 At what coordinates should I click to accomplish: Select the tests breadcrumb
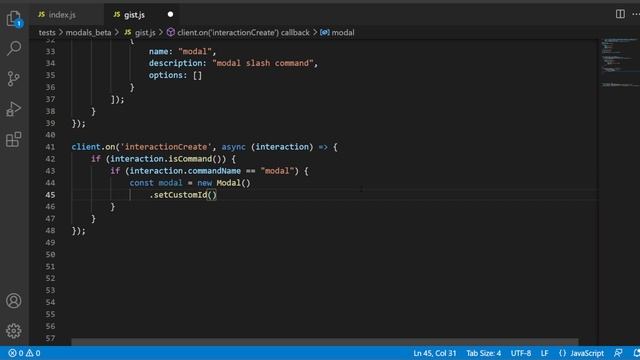point(47,33)
